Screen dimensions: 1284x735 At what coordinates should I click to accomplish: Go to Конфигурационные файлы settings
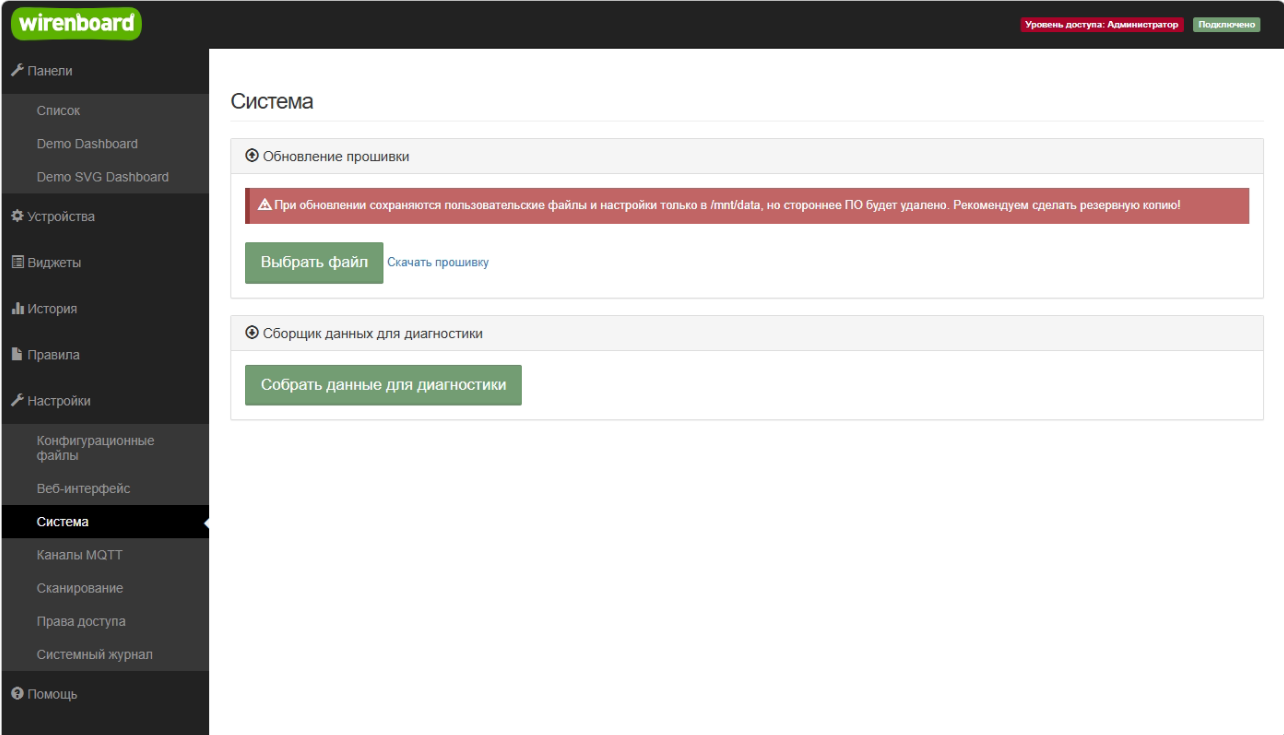[95, 448]
